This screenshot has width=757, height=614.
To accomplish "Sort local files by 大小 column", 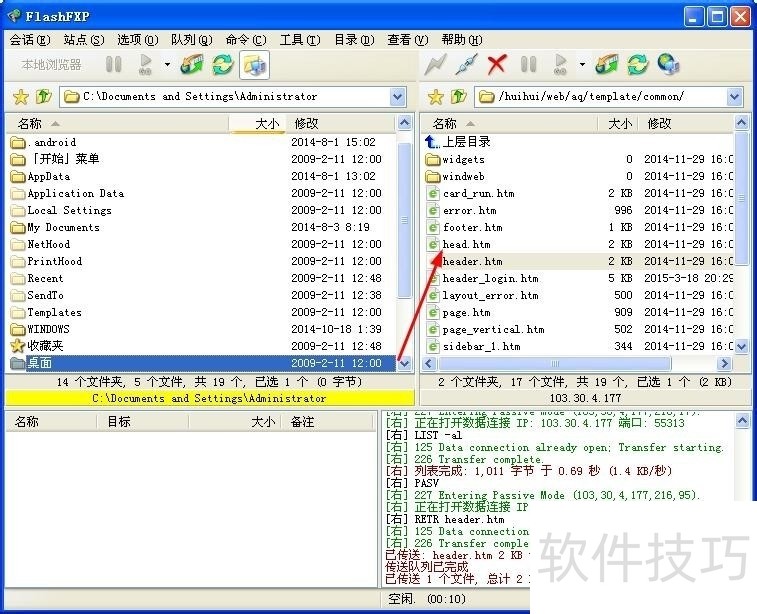I will pyautogui.click(x=257, y=124).
